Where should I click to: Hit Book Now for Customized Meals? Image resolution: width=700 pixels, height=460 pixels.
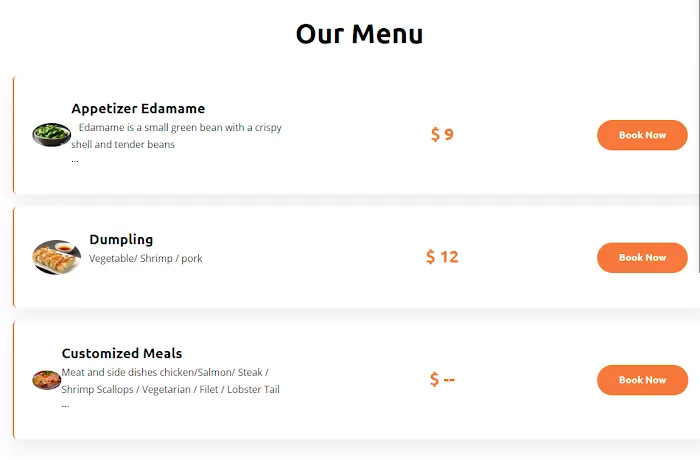(x=642, y=380)
